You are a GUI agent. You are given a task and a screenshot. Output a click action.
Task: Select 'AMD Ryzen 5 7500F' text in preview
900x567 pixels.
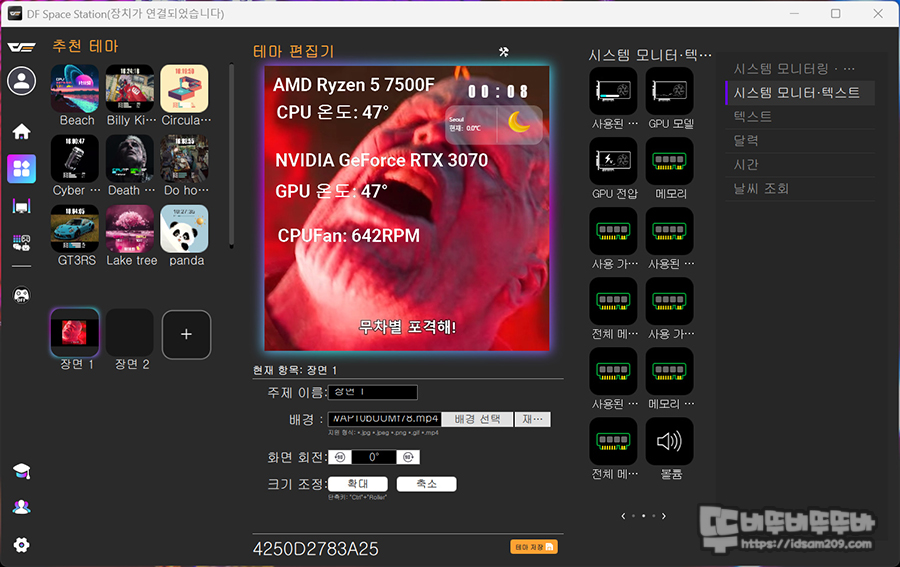[354, 85]
